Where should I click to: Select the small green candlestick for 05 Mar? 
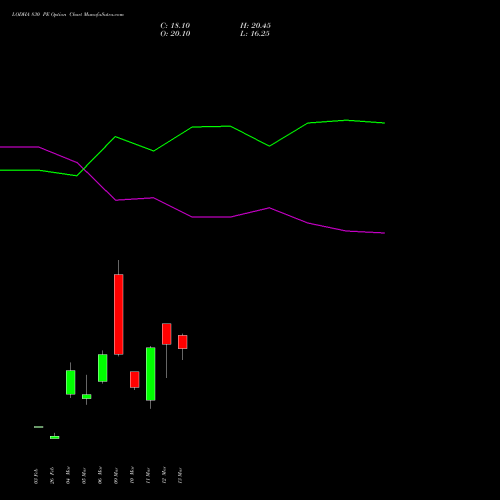click(87, 396)
